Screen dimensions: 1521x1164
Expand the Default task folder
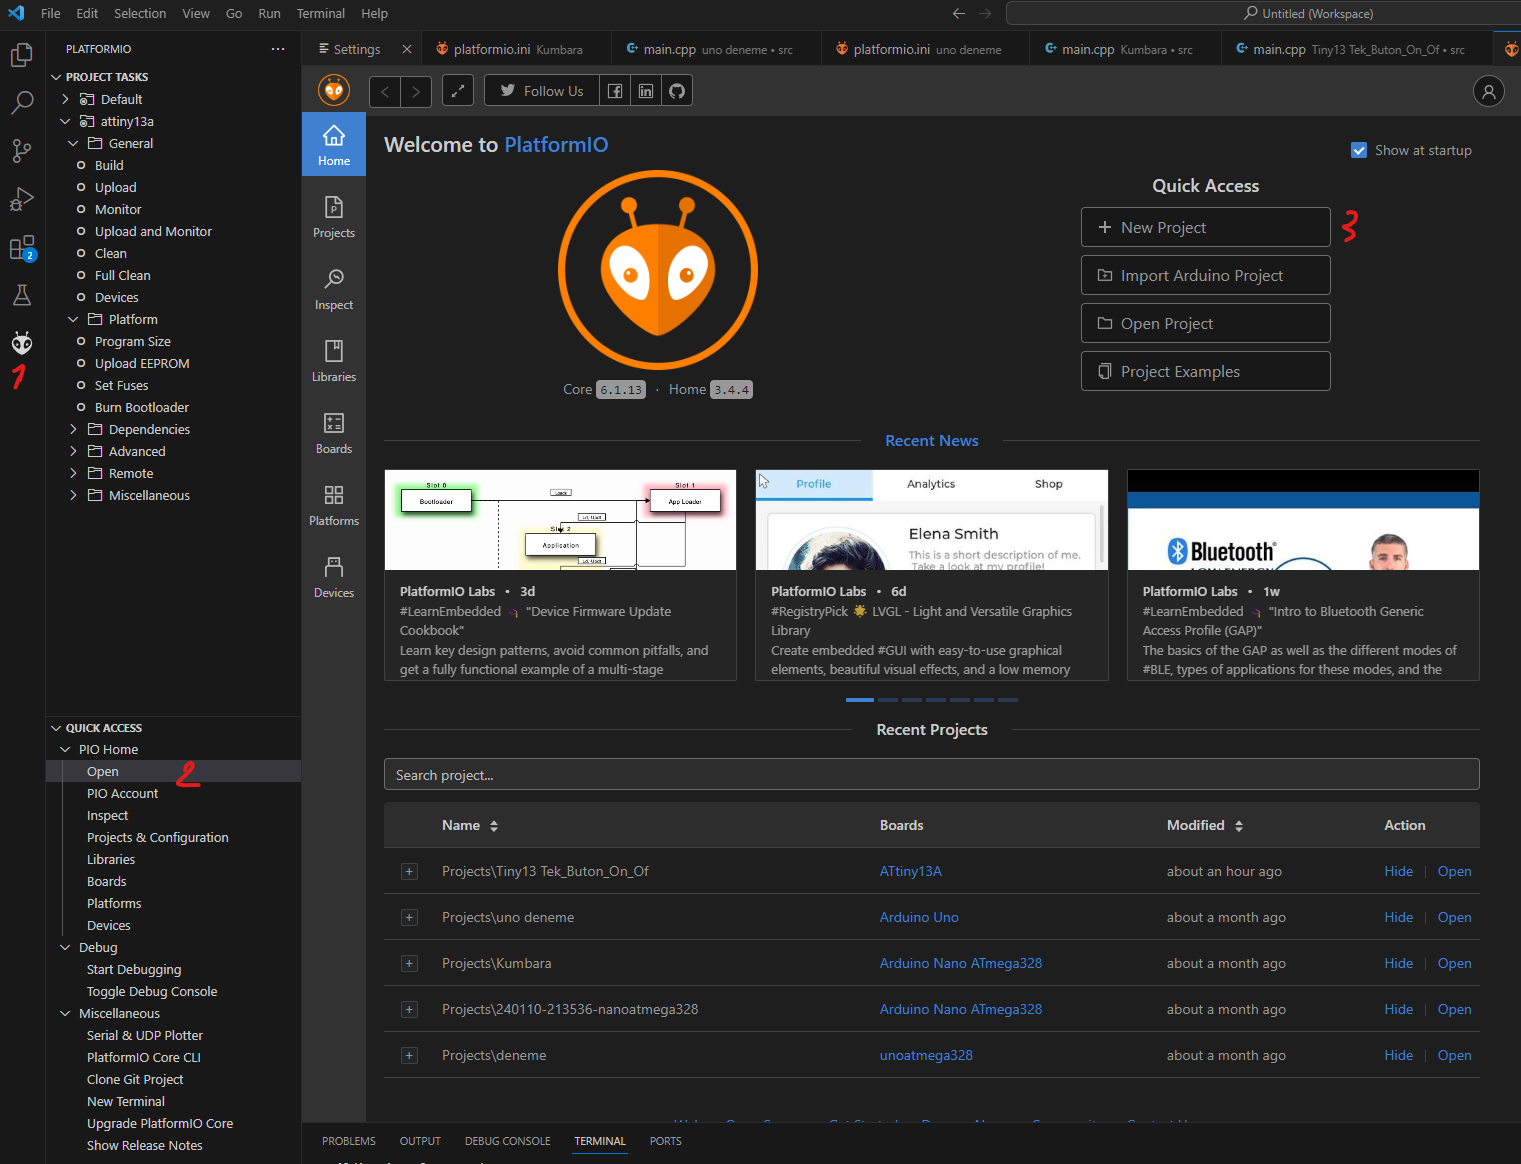pos(65,99)
